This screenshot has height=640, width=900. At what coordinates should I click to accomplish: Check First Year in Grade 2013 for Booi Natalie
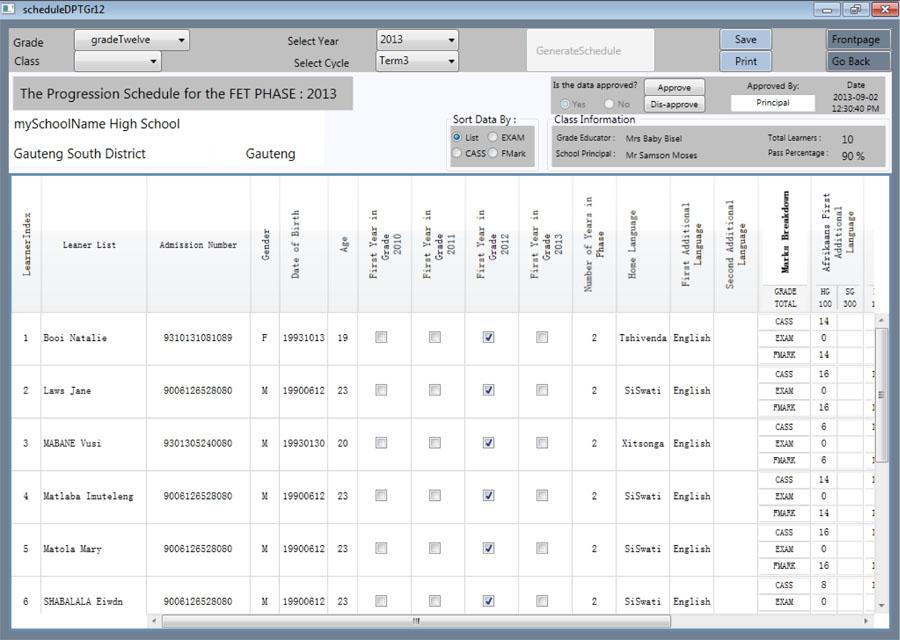pyautogui.click(x=542, y=337)
